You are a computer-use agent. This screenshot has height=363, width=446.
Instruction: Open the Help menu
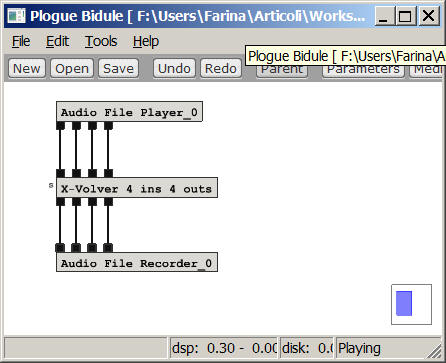point(146,41)
